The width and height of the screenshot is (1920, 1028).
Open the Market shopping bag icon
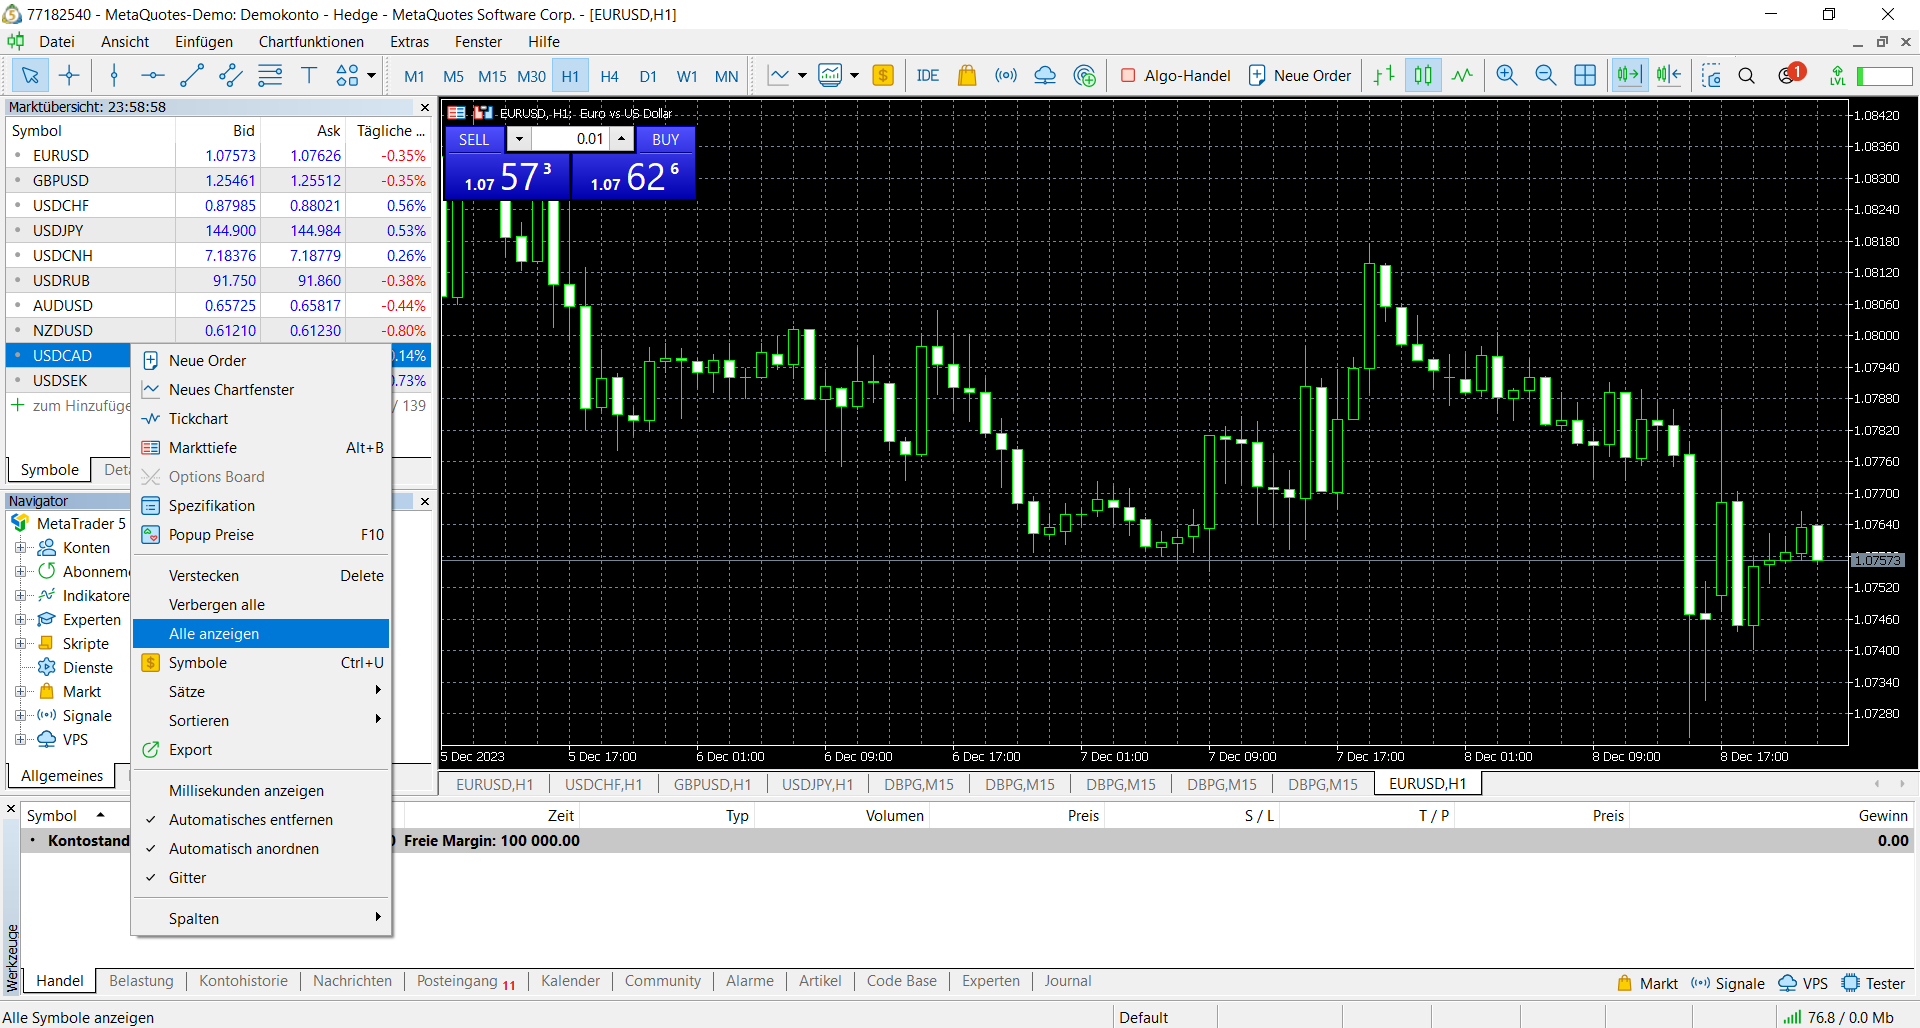[967, 75]
